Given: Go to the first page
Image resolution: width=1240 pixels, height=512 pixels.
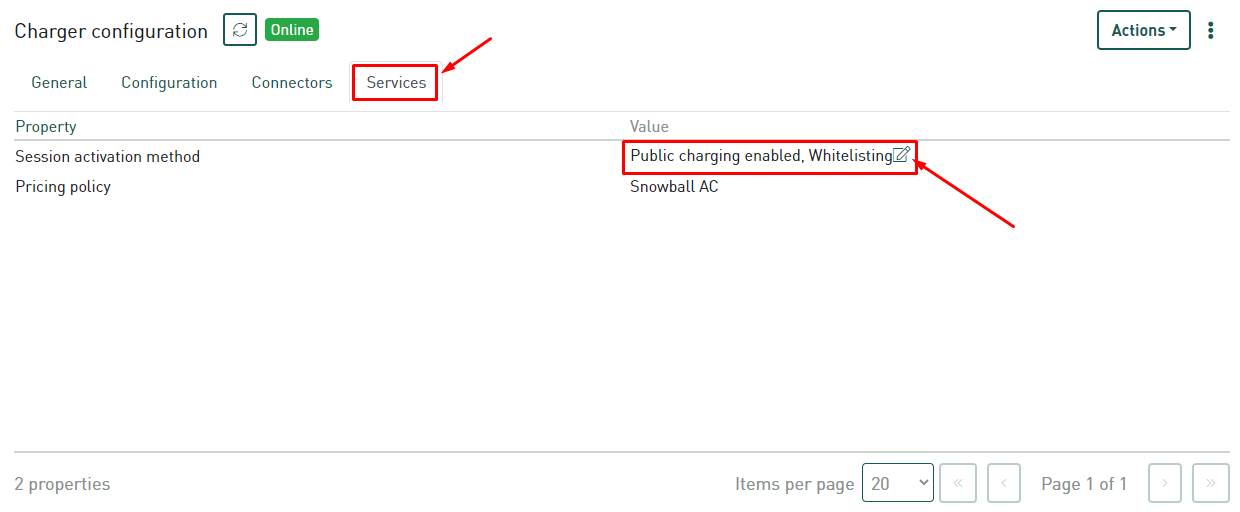Looking at the screenshot, I should click(958, 483).
